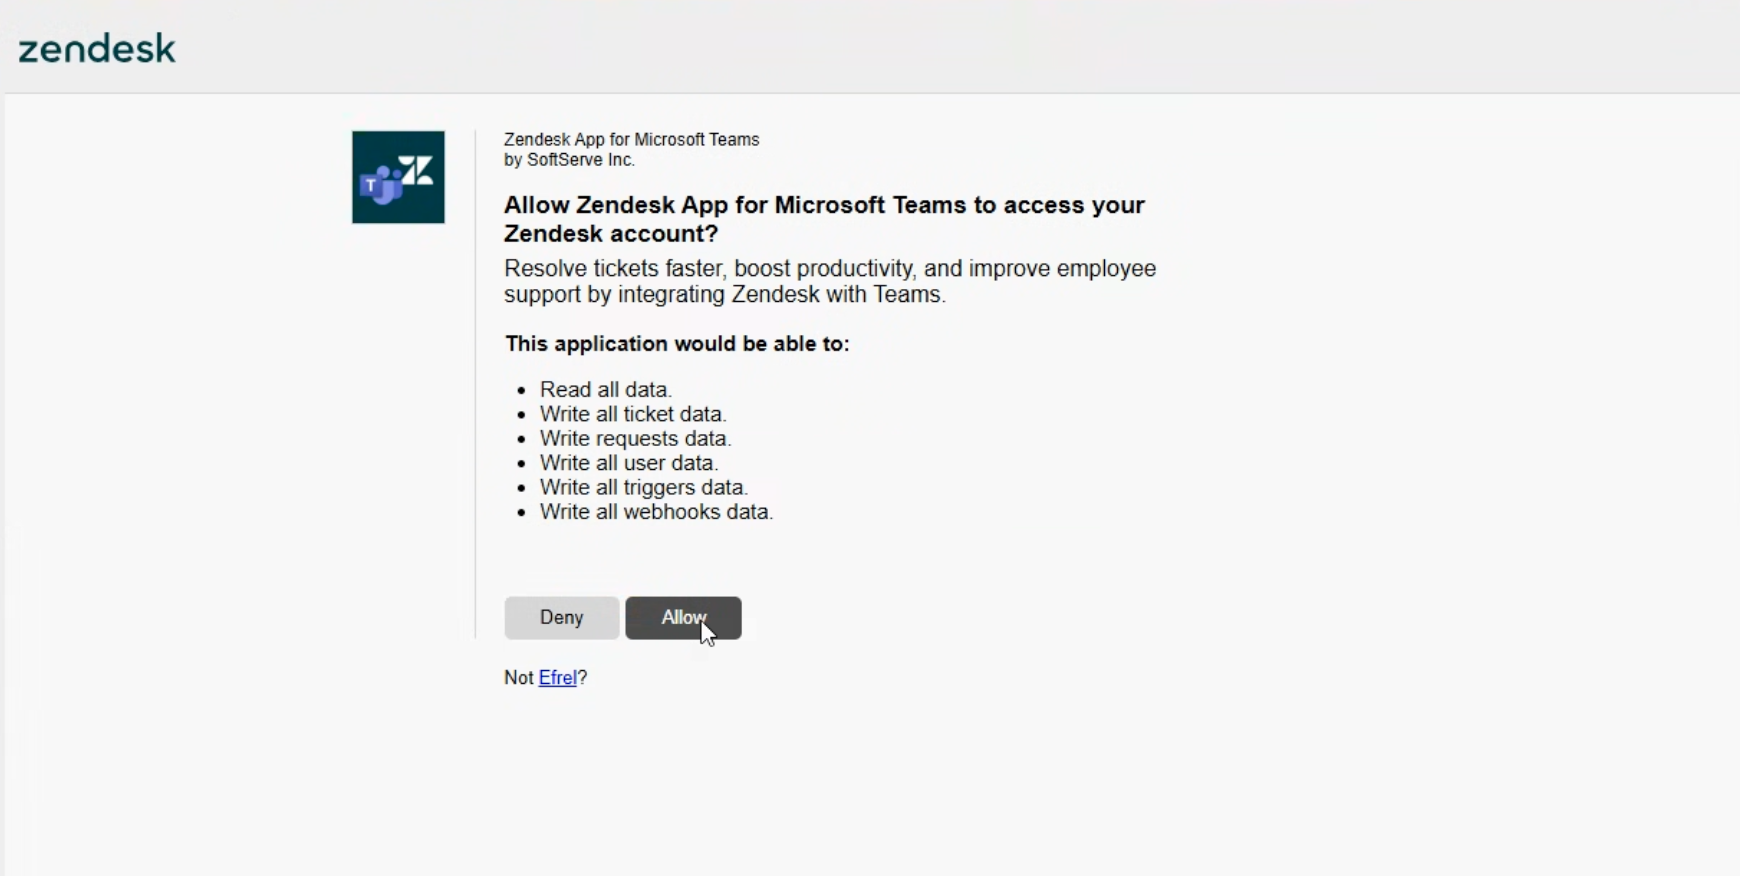This screenshot has height=876, width=1740.
Task: Click the 'Resolve tickets faster' description paragraph
Action: pyautogui.click(x=830, y=281)
